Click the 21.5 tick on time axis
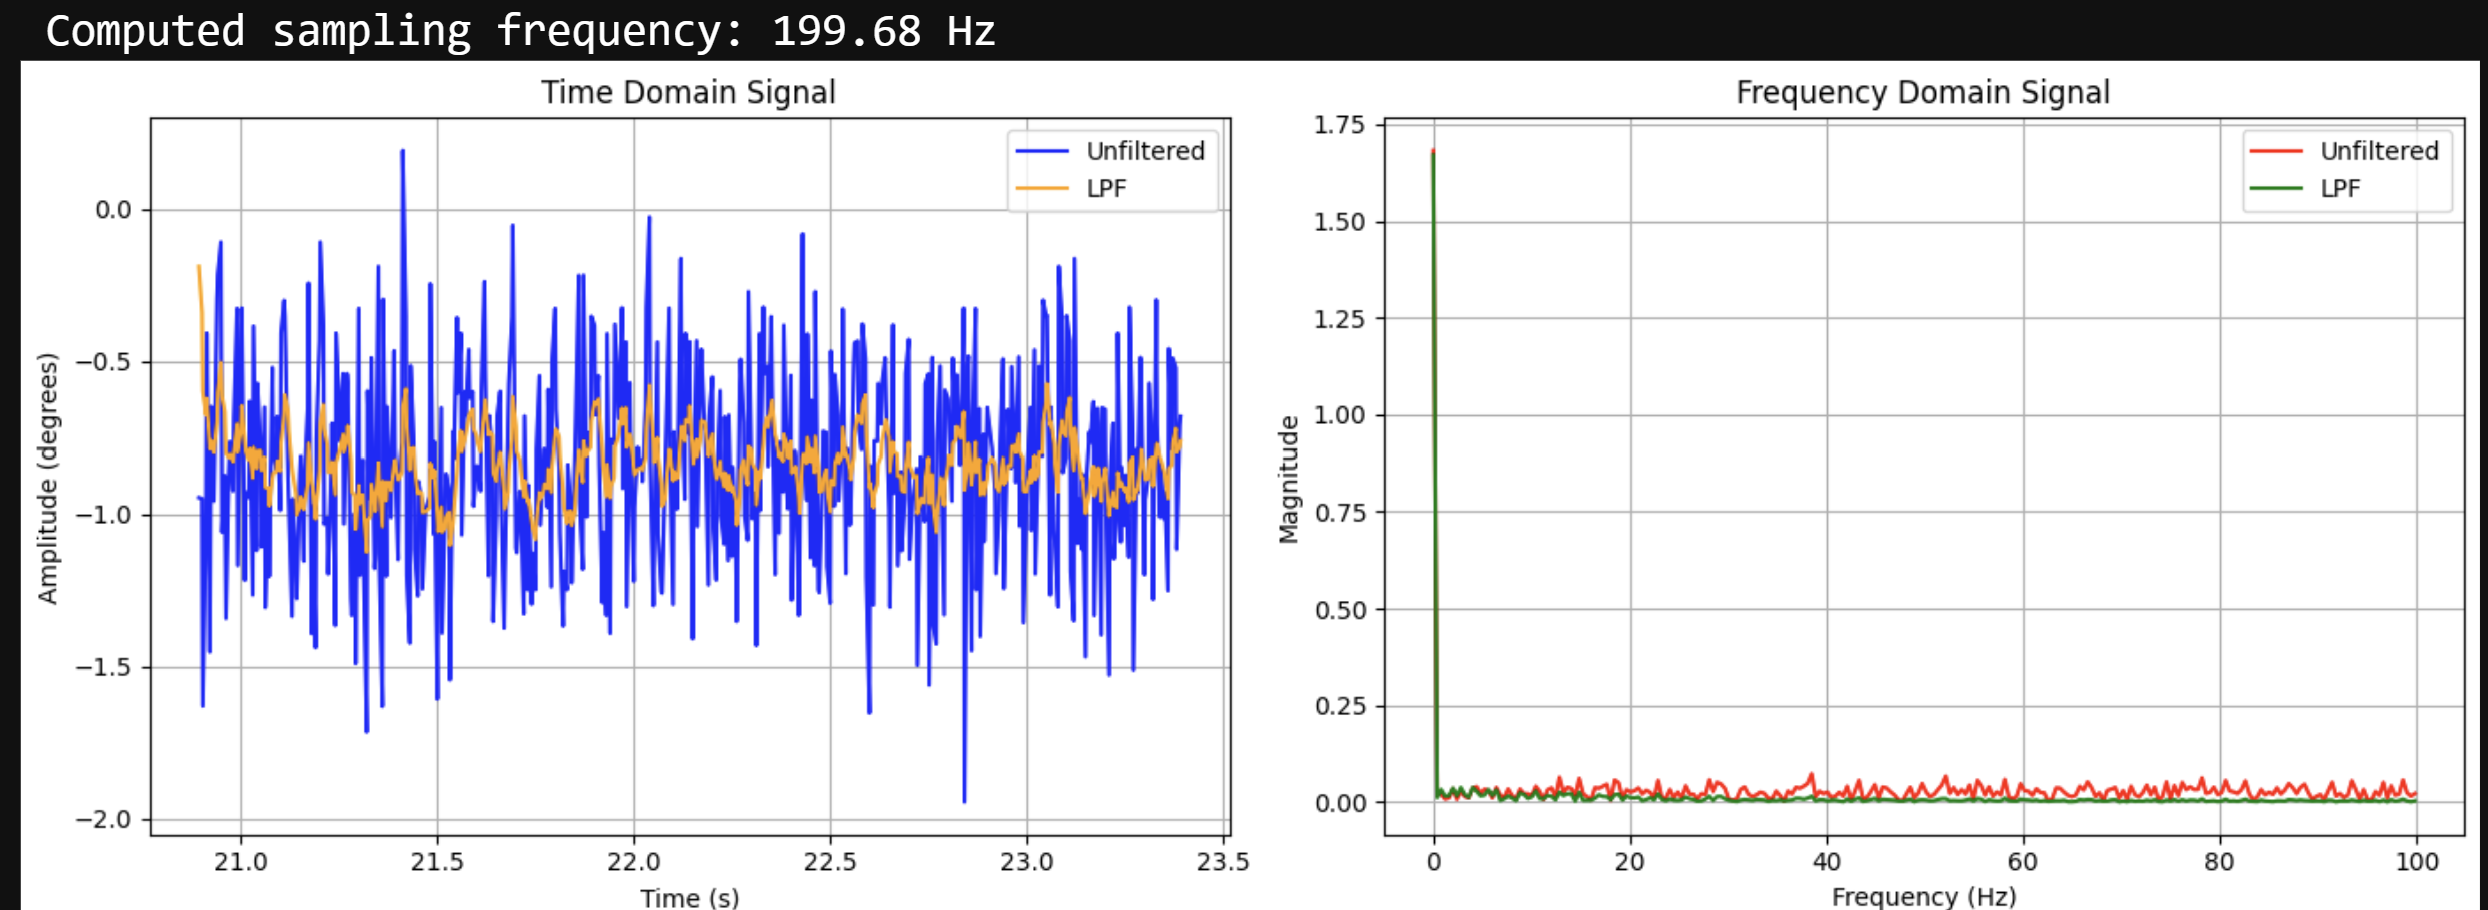Viewport: 2488px width, 910px height. pyautogui.click(x=437, y=862)
